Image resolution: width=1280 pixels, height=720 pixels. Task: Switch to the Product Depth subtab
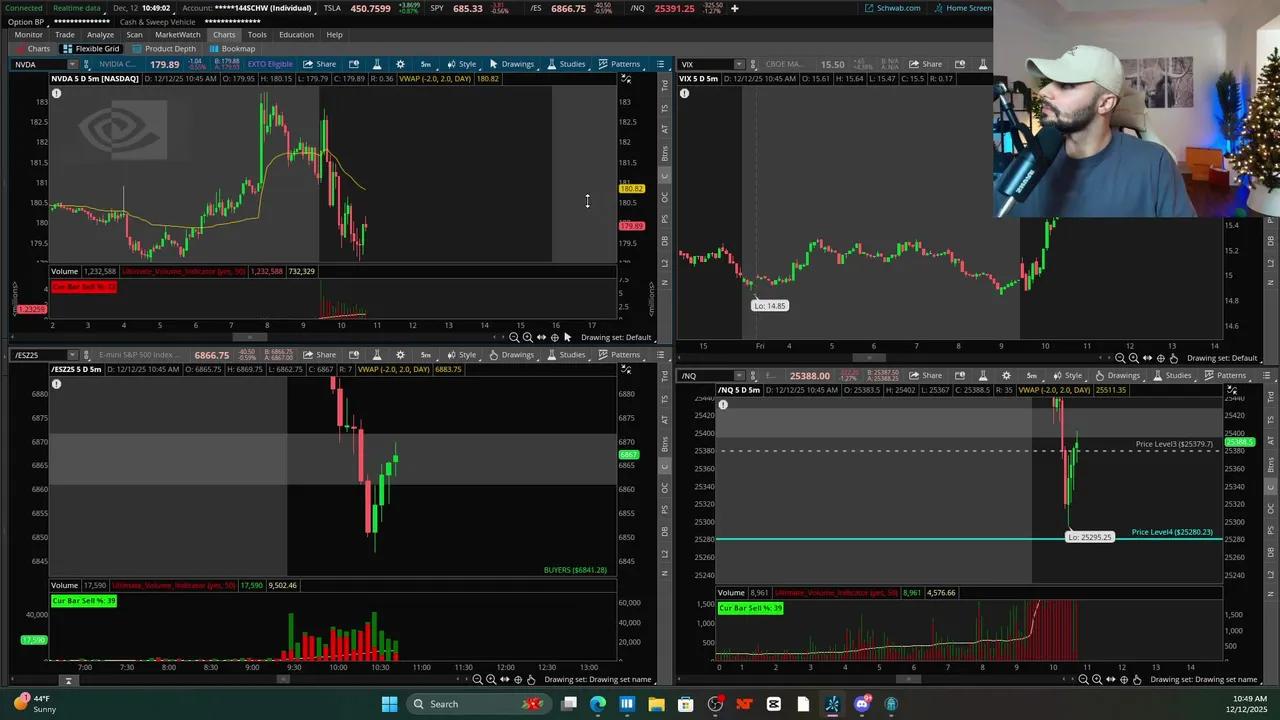point(164,49)
